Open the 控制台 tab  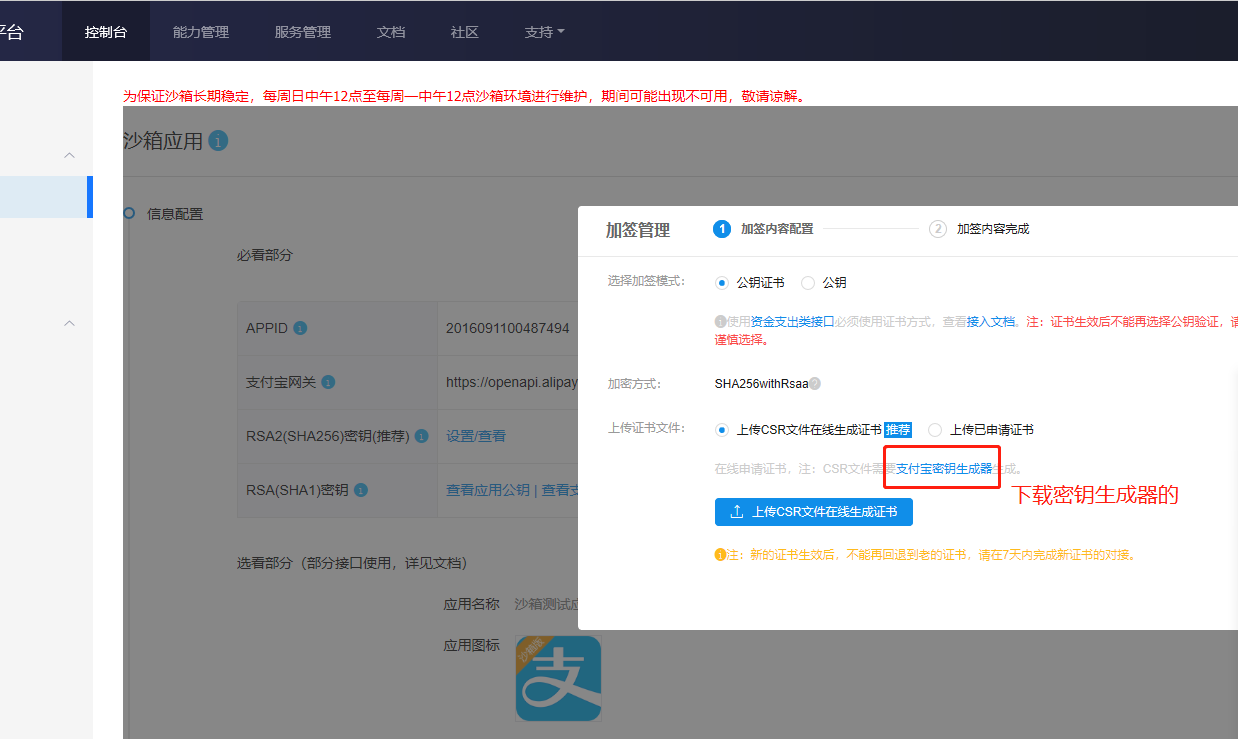(106, 32)
